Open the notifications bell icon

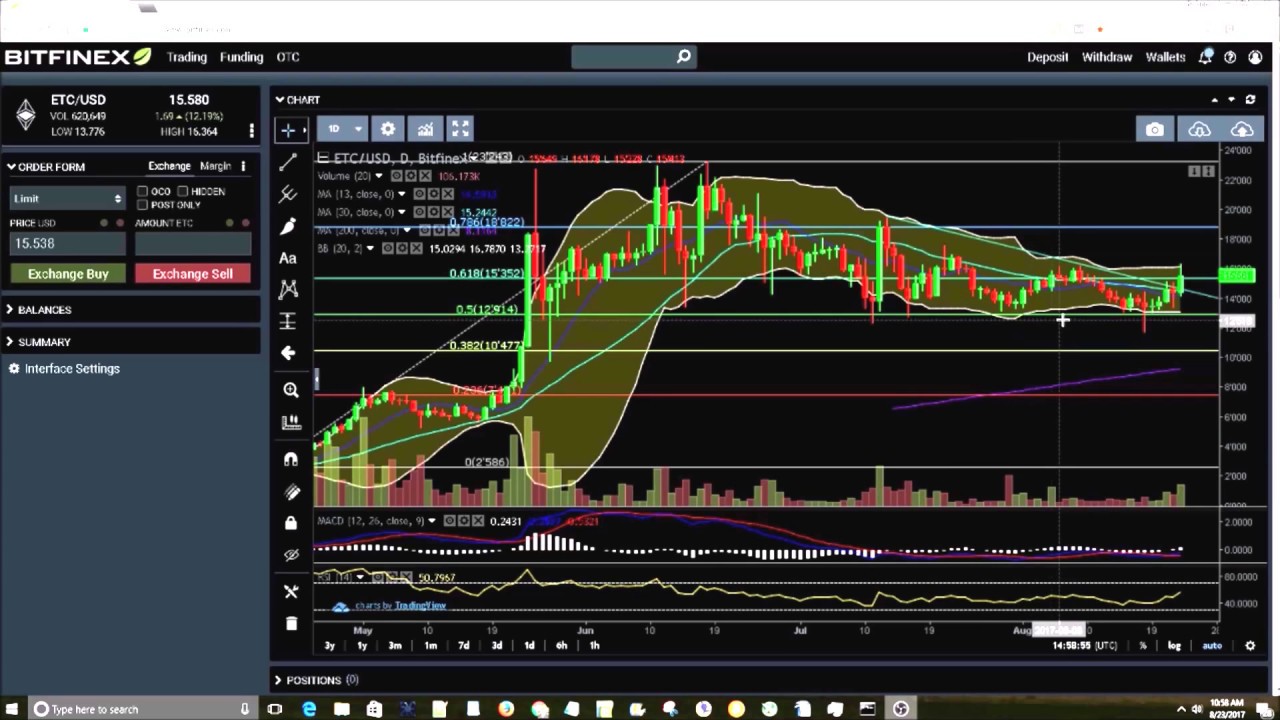point(1205,57)
